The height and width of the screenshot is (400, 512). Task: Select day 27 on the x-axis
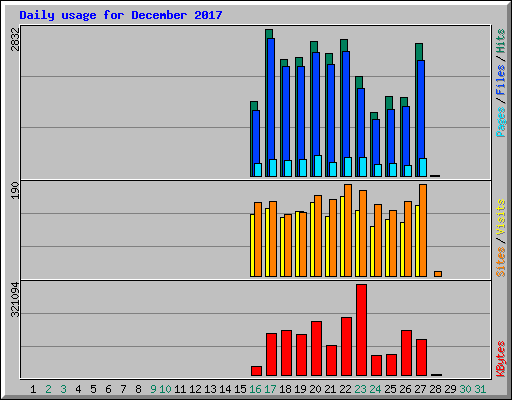click(x=420, y=389)
